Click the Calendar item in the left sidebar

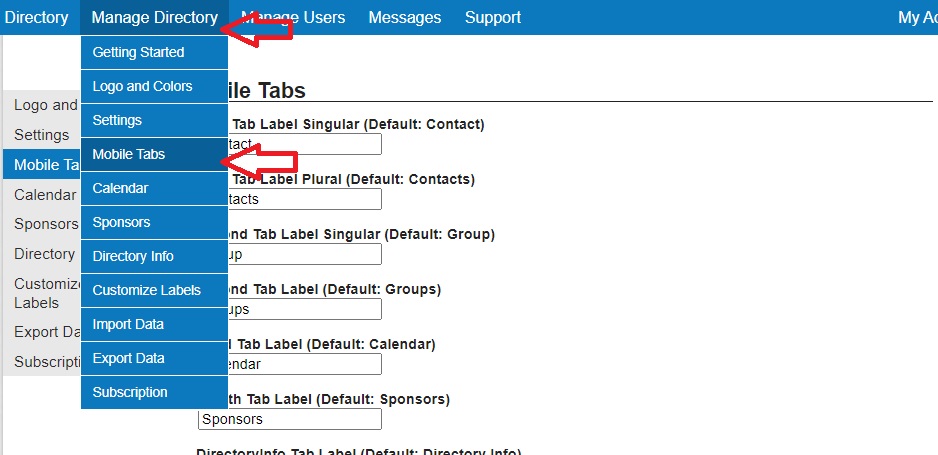pyautogui.click(x=44, y=195)
